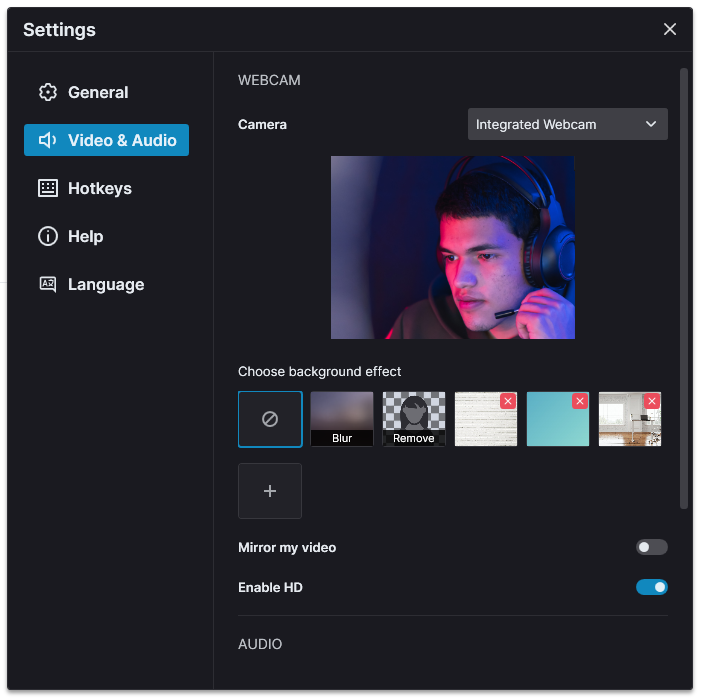Choose the Remove background effect
The image size is (701, 698).
(x=414, y=419)
